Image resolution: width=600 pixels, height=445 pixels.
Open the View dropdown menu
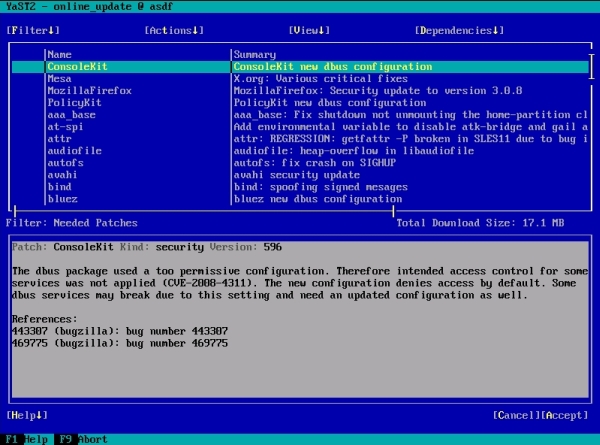coord(309,30)
